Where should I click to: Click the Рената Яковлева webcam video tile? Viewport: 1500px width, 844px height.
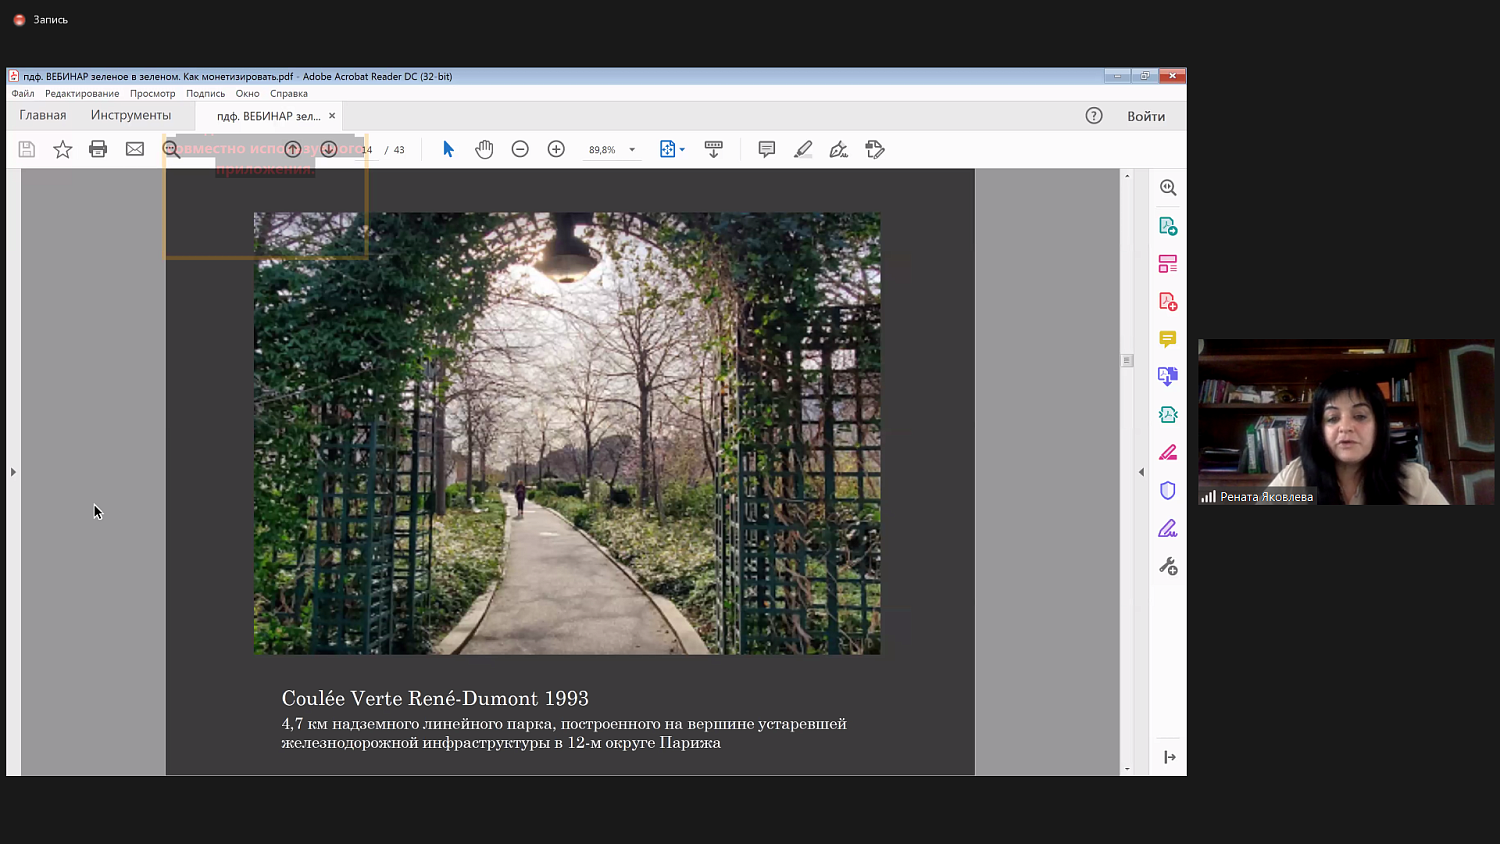pyautogui.click(x=1346, y=422)
